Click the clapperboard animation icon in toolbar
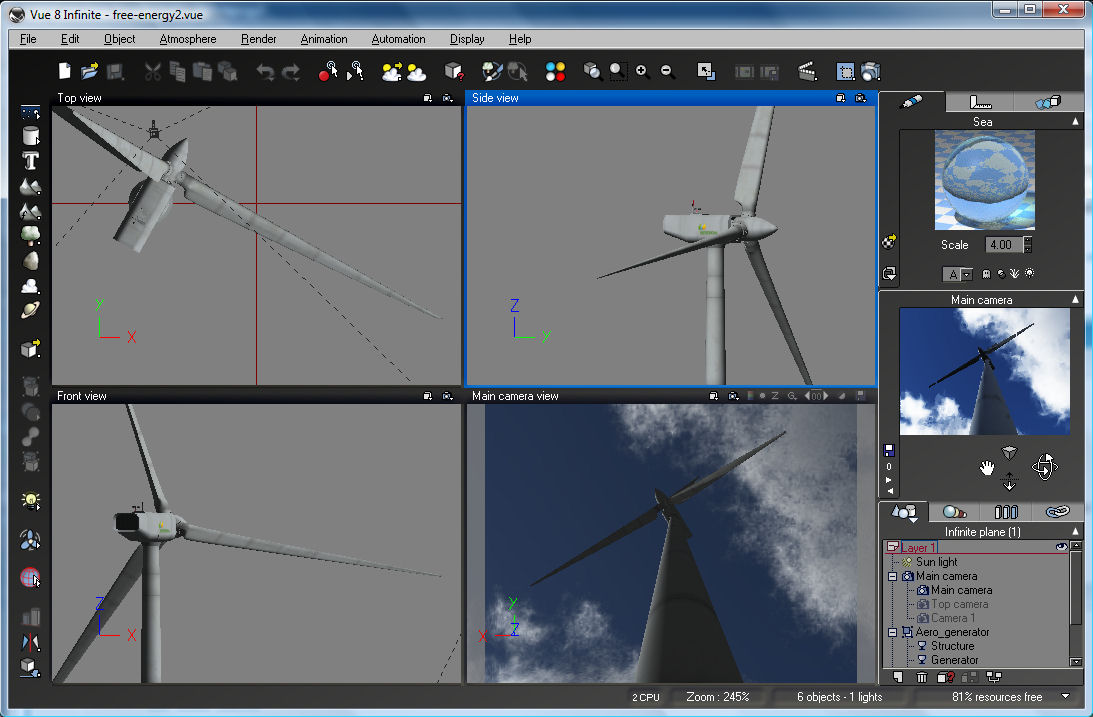This screenshot has width=1093, height=717. pos(807,71)
